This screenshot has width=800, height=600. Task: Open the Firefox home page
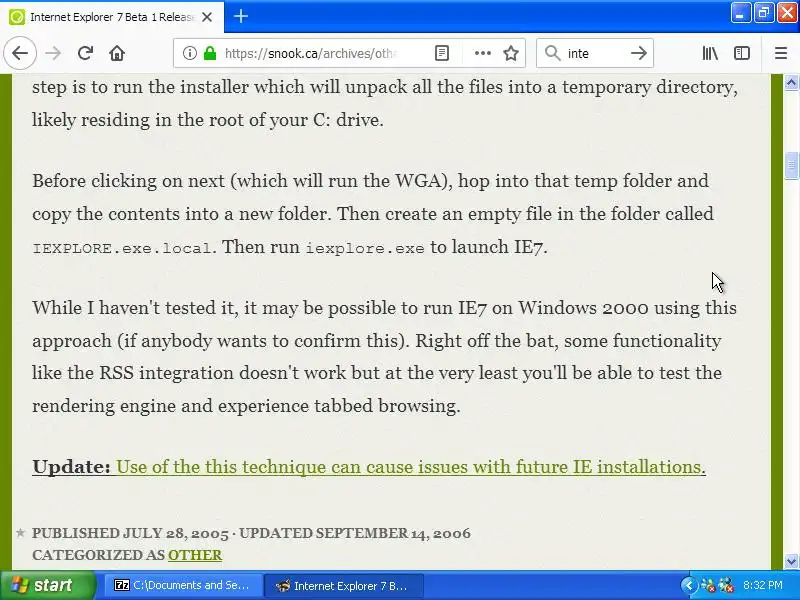click(x=117, y=53)
